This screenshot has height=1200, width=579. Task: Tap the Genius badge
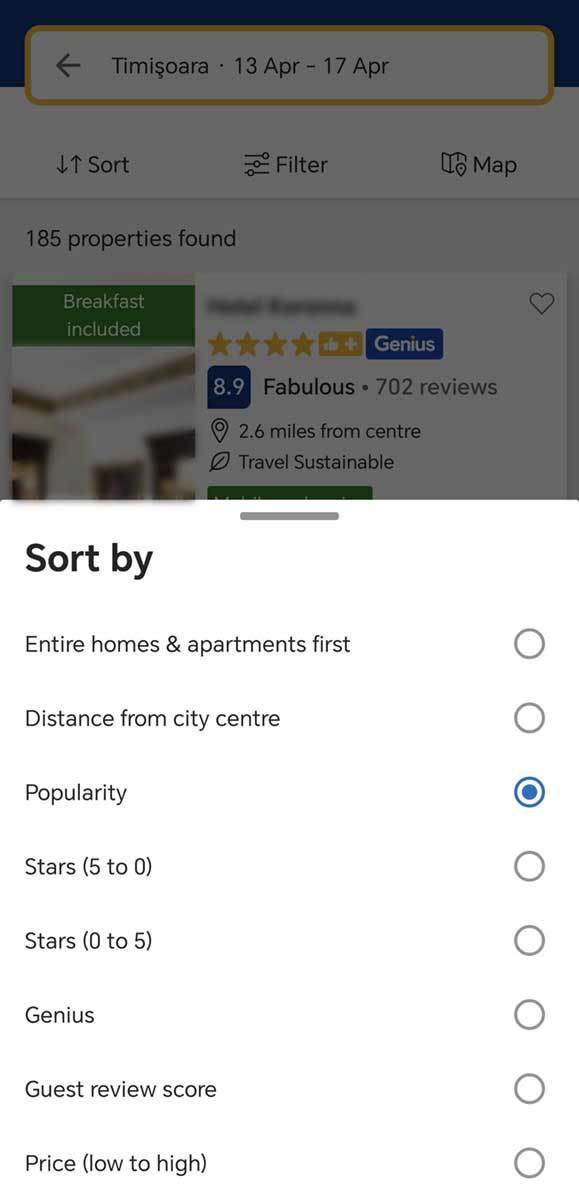pyautogui.click(x=405, y=343)
